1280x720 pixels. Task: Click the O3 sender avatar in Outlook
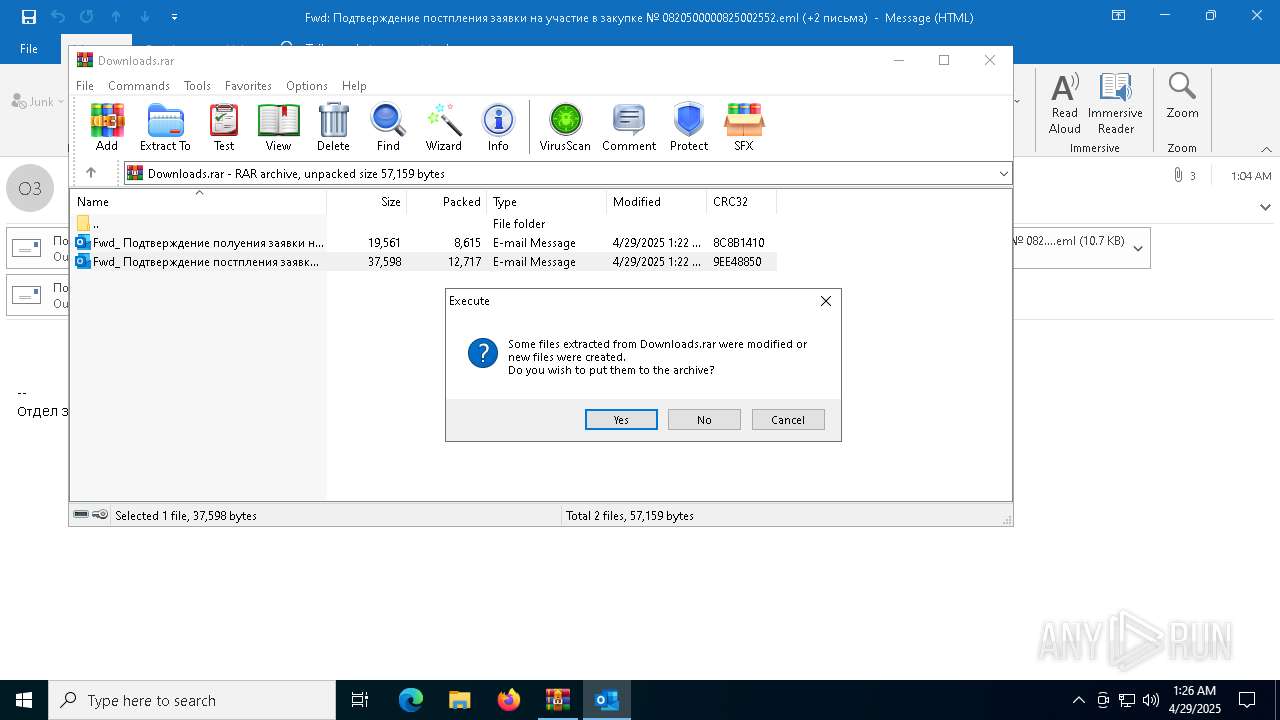click(x=30, y=188)
